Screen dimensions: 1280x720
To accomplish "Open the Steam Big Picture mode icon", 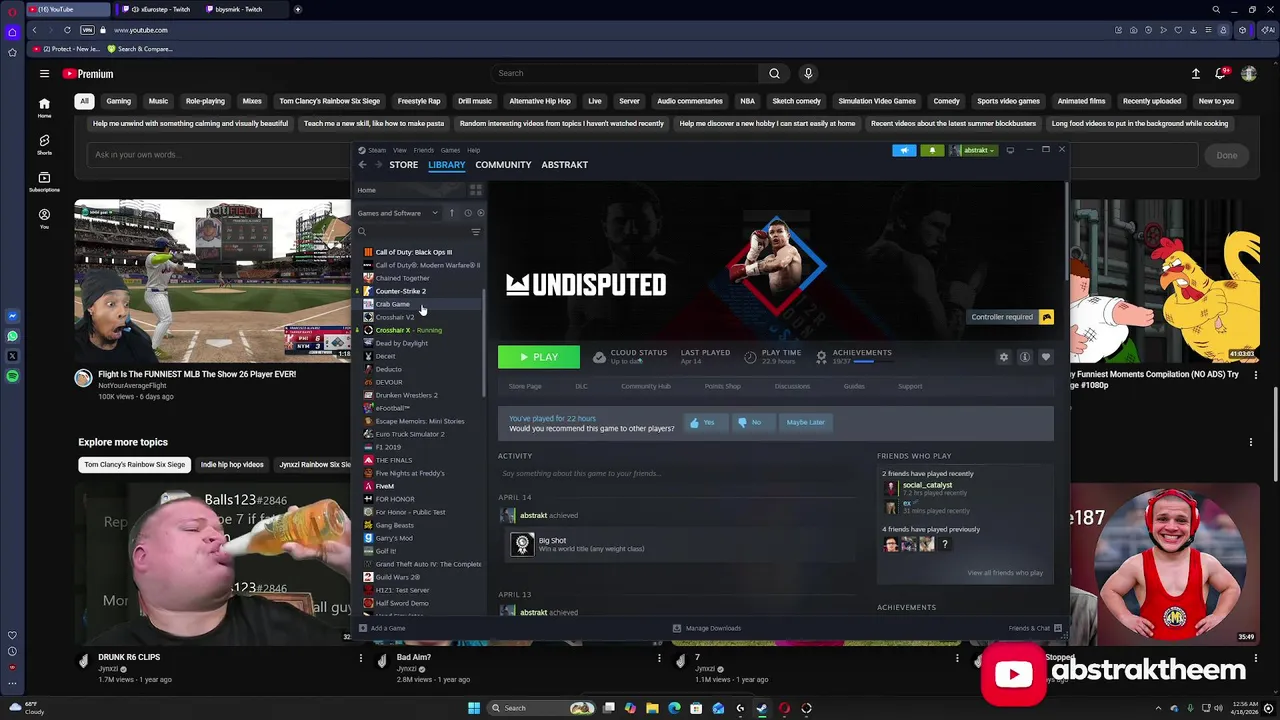I will pos(1010,150).
